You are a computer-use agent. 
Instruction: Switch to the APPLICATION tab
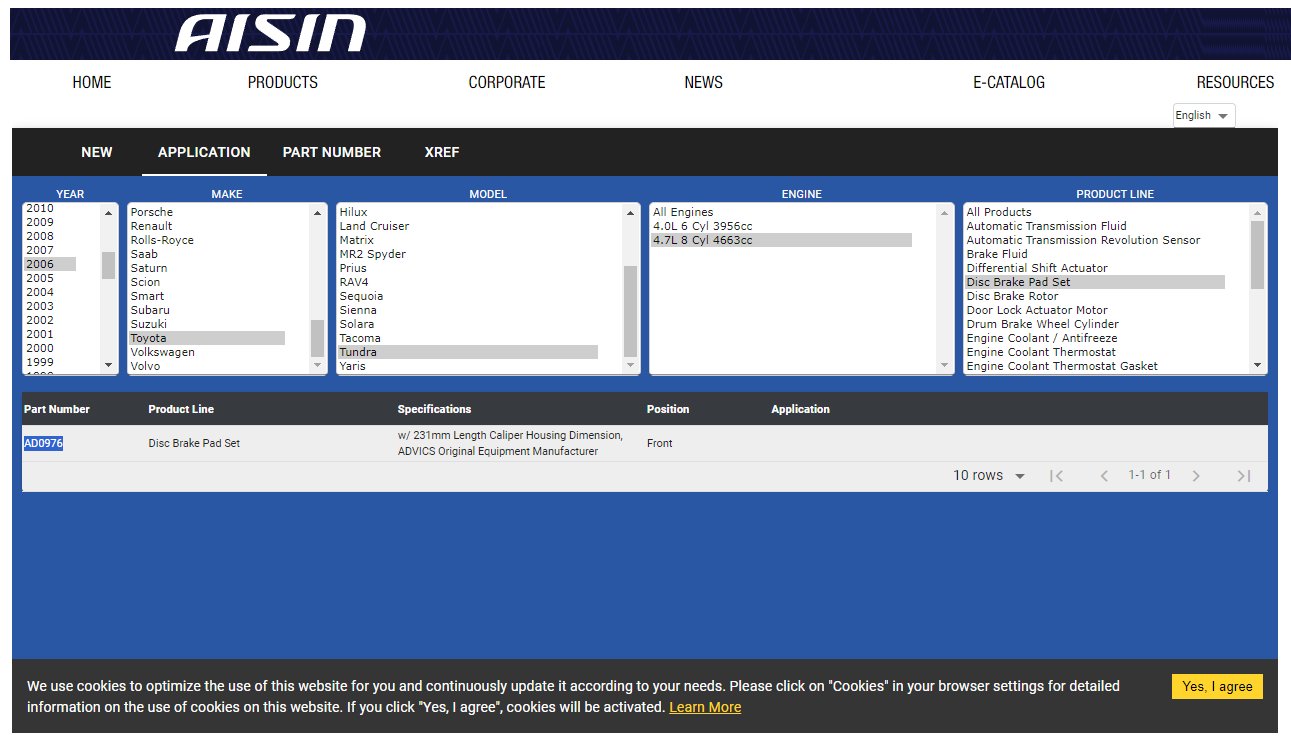tap(204, 152)
